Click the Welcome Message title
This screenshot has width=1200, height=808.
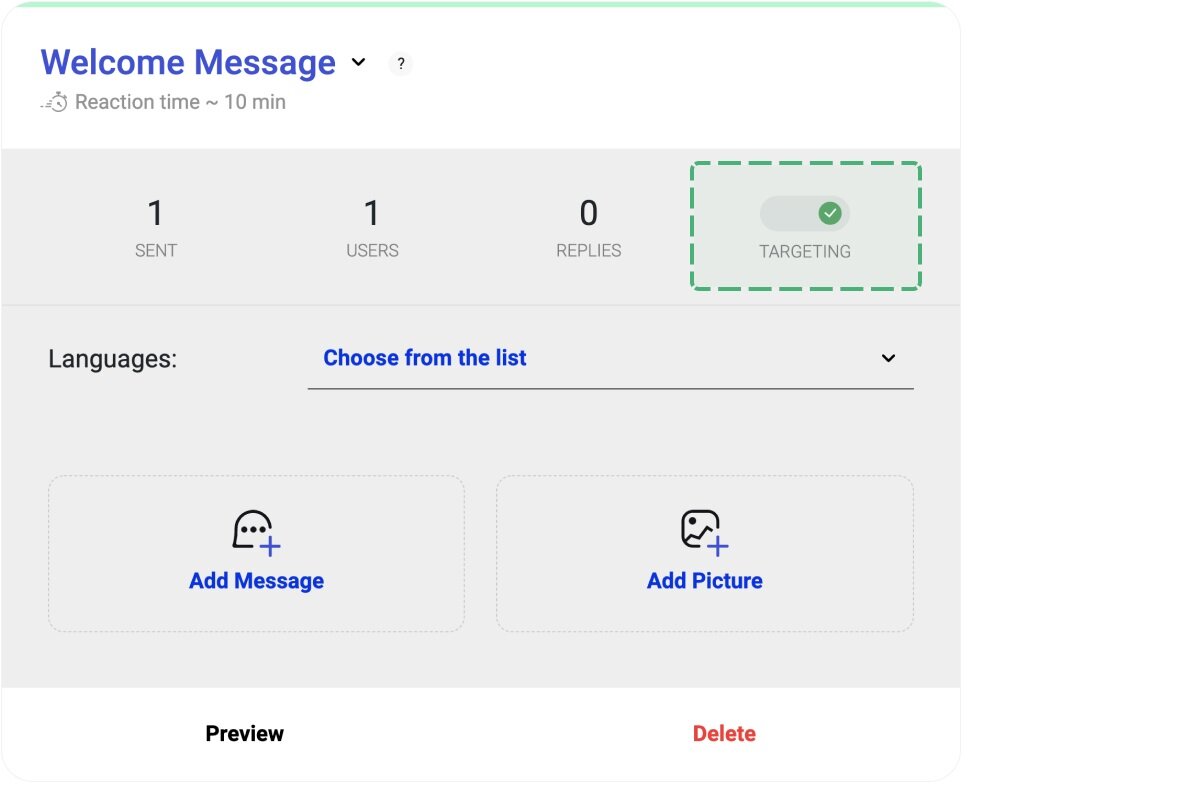[x=188, y=62]
